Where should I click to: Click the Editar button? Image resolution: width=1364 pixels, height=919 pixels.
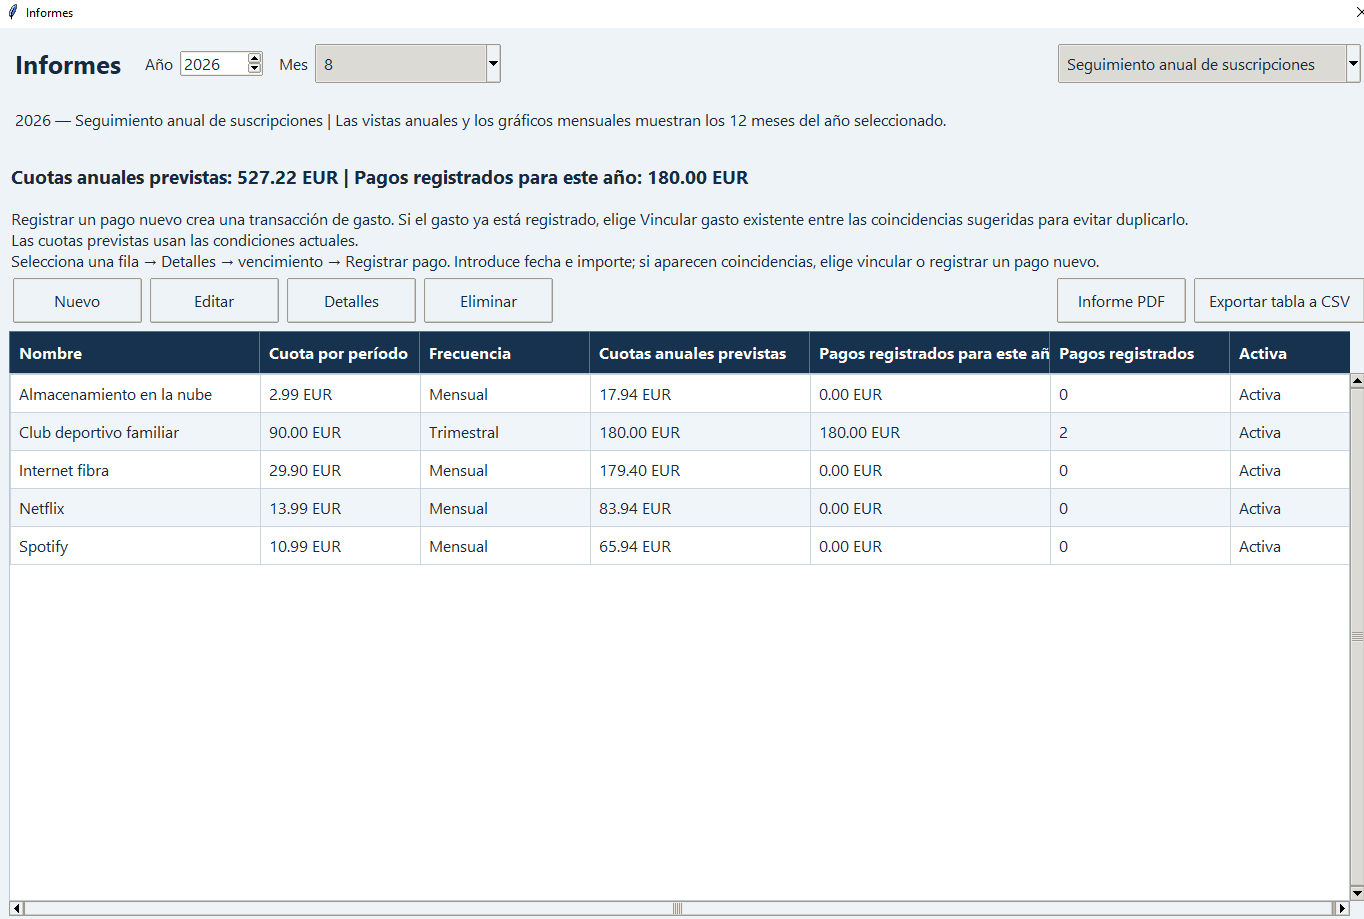point(214,301)
